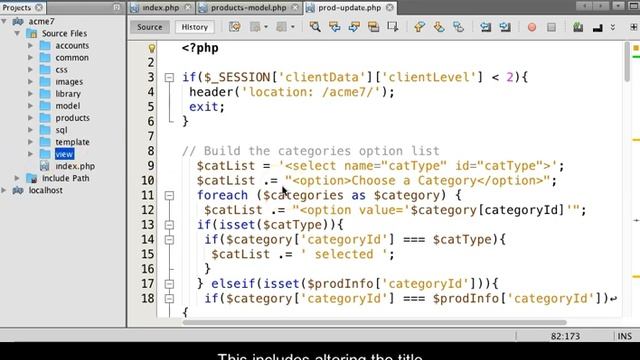Click the line 1 lightbulb hint icon

click(151, 48)
